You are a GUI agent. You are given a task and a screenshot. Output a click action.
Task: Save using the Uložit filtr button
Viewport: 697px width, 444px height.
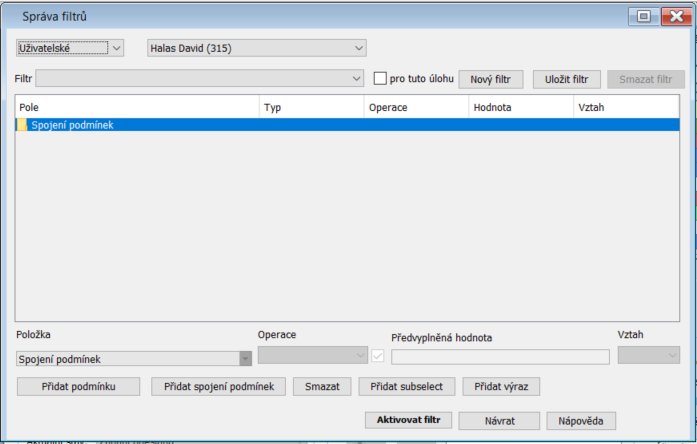point(566,79)
